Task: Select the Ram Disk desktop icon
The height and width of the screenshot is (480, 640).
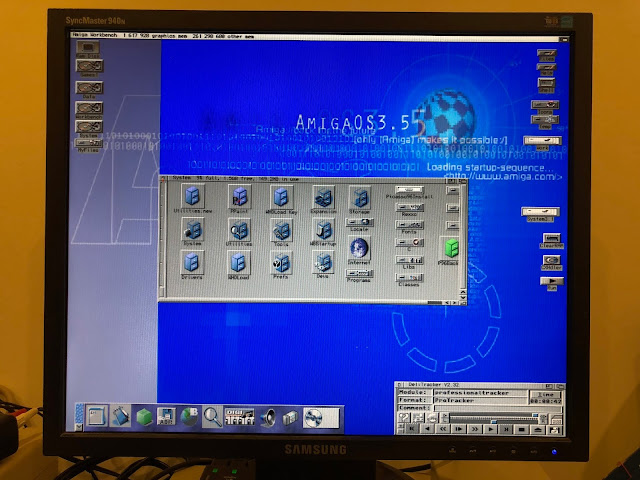Action: (x=88, y=47)
